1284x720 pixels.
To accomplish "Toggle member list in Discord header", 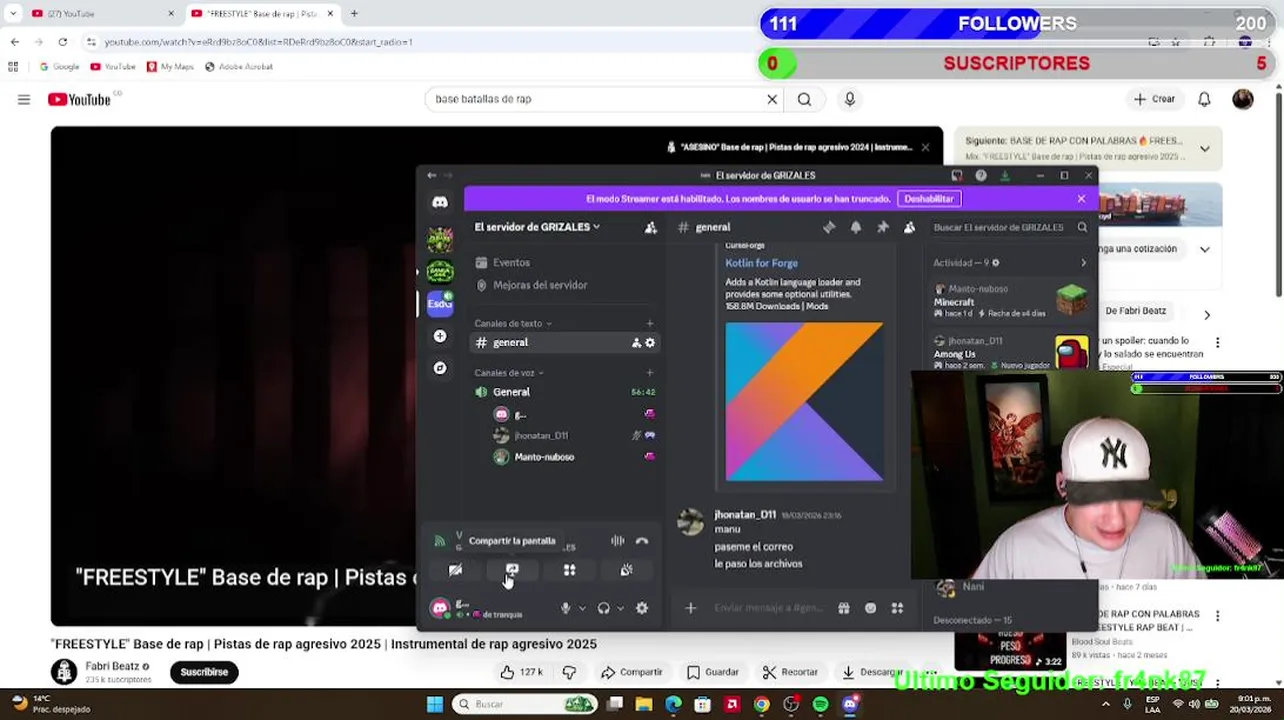I will pyautogui.click(x=910, y=228).
